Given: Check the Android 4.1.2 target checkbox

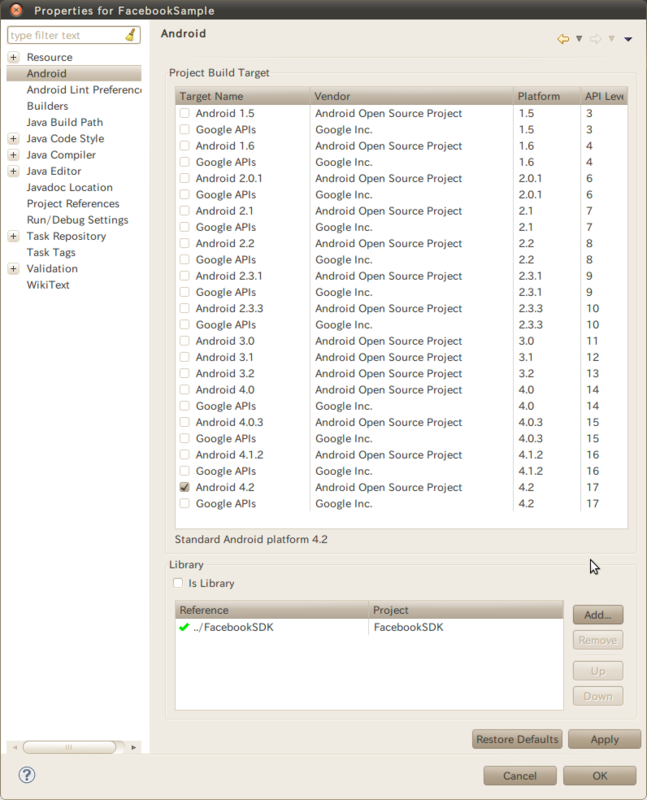Looking at the screenshot, I should pyautogui.click(x=185, y=455).
